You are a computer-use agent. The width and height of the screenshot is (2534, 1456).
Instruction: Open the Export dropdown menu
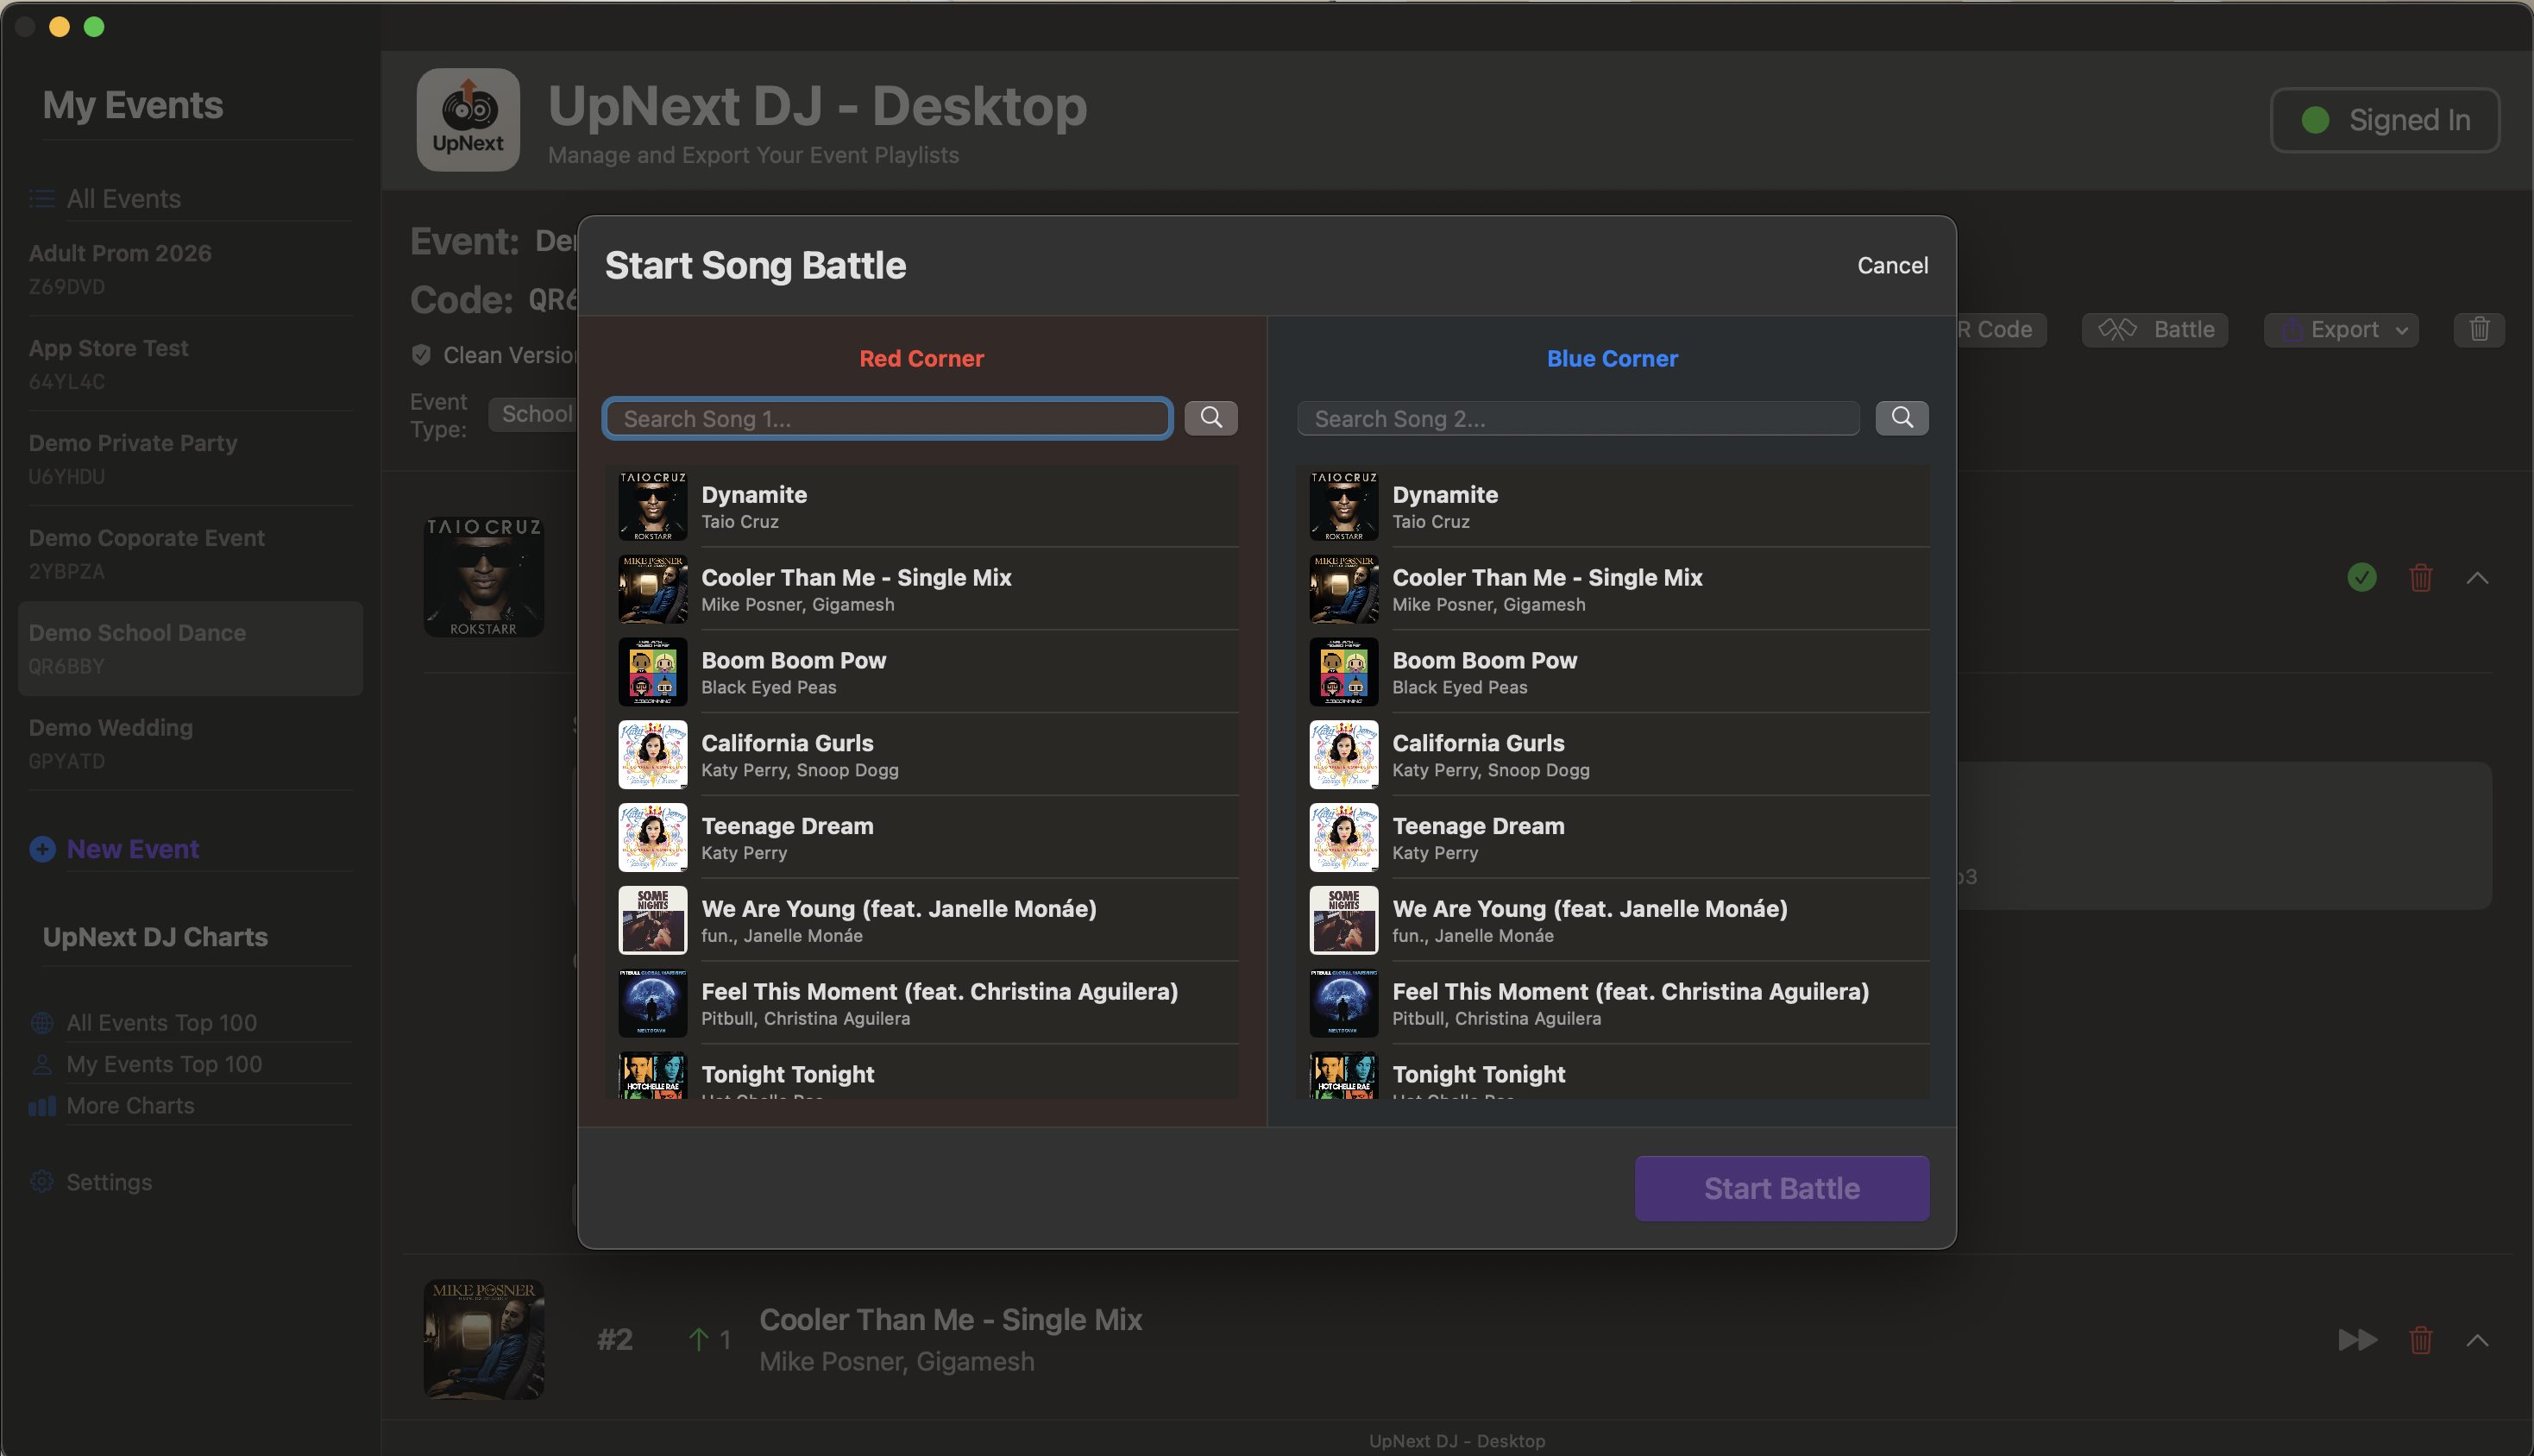(2340, 329)
